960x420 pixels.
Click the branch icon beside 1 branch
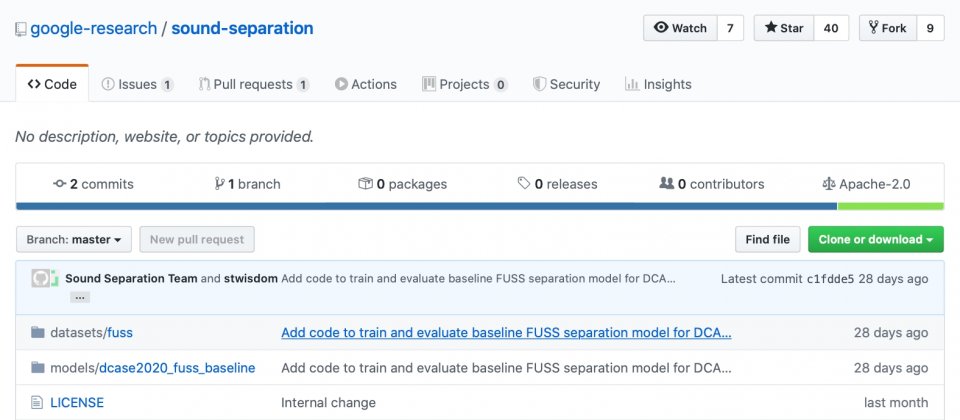(x=220, y=184)
